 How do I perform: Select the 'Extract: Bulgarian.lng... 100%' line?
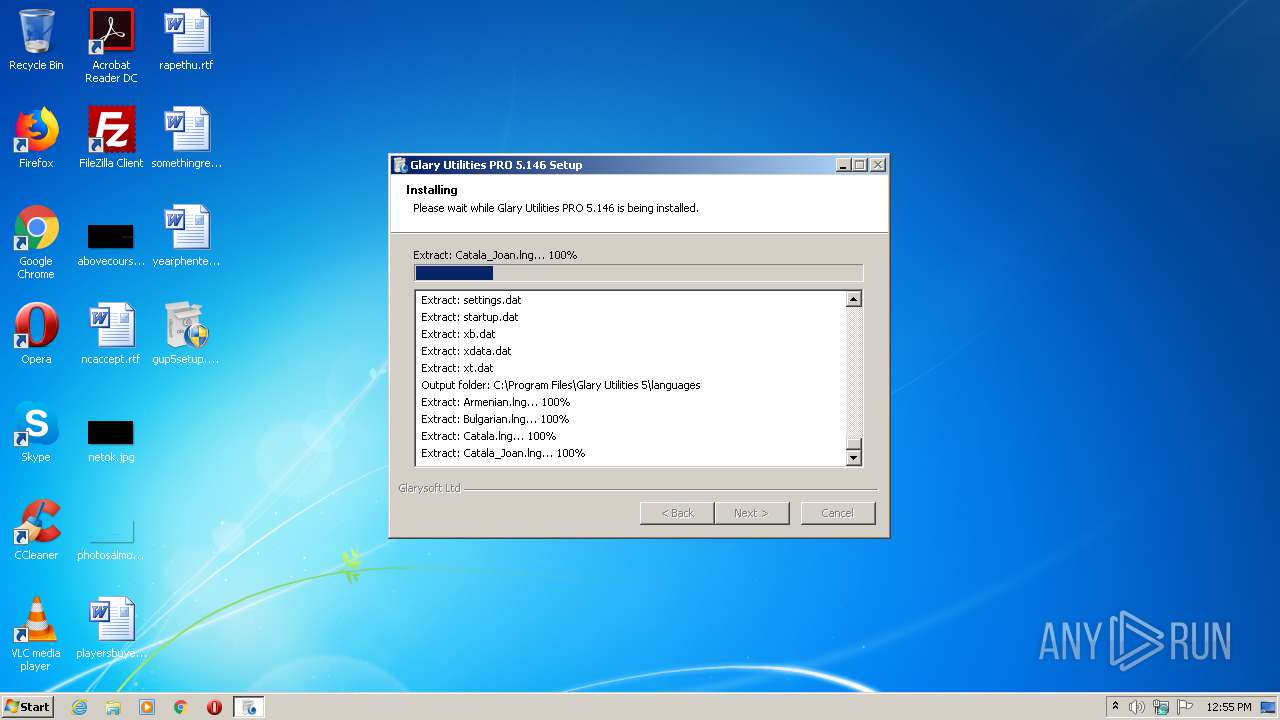coord(495,419)
